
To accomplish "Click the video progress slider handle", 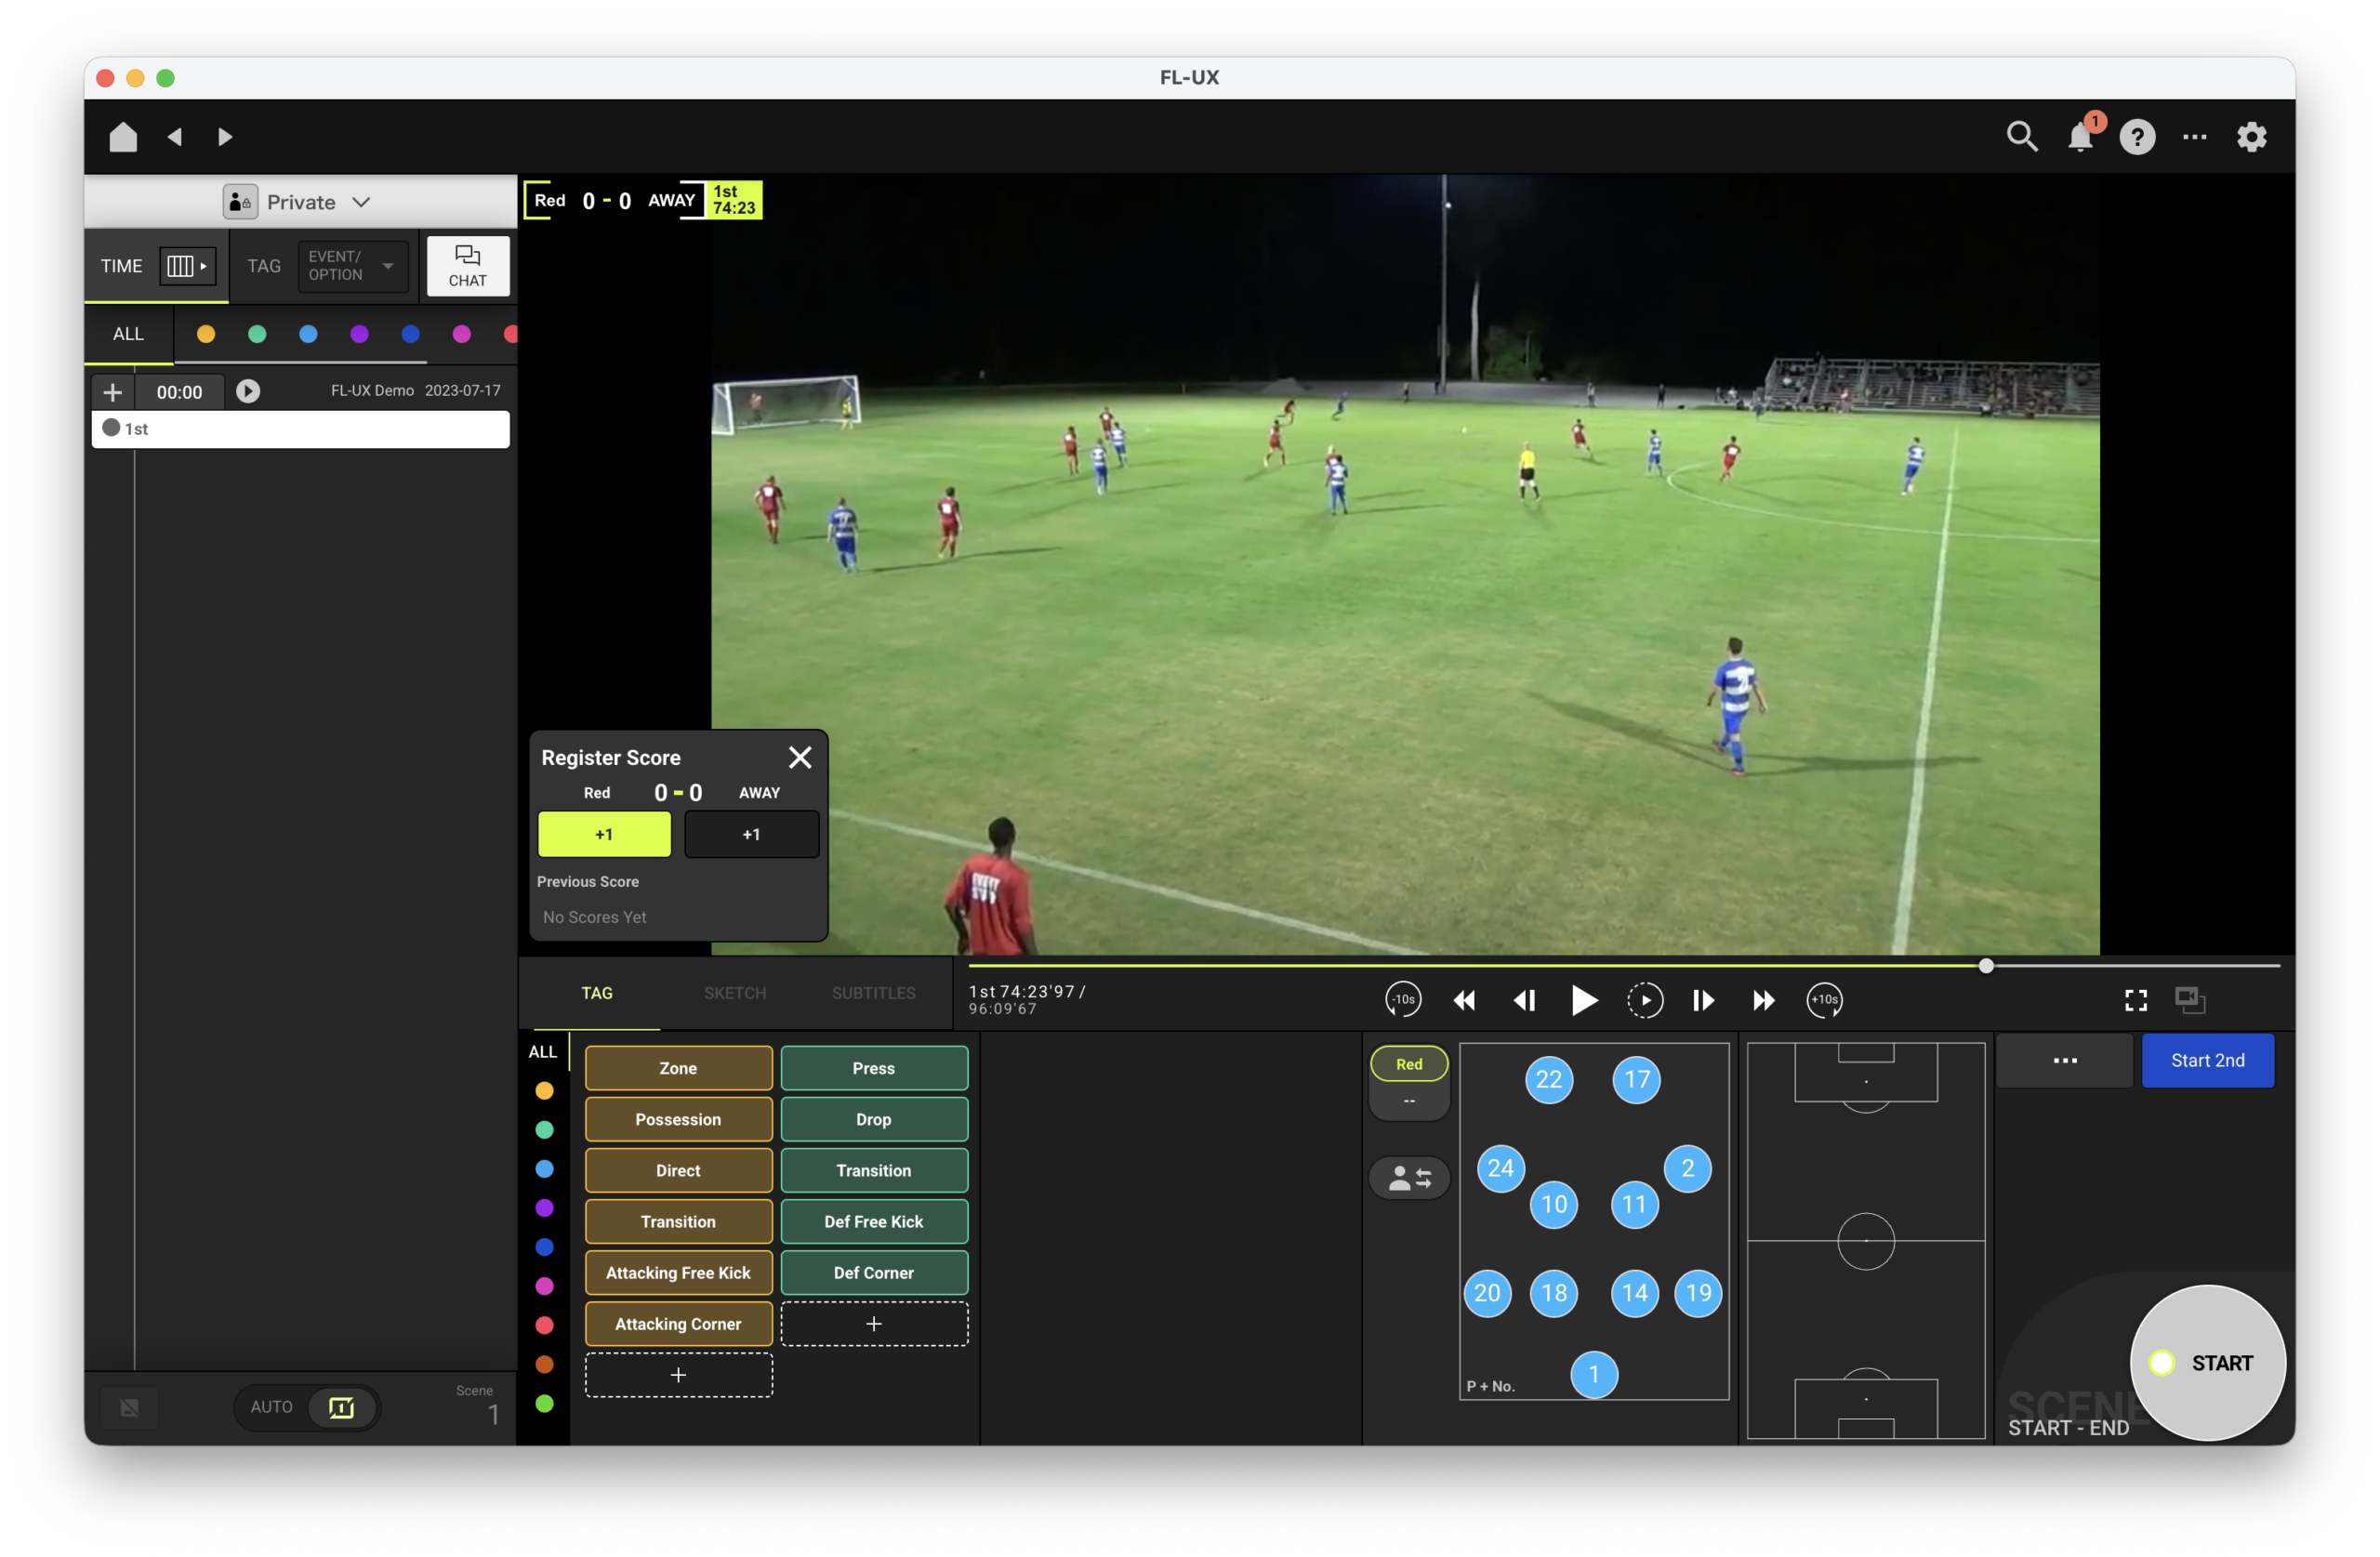I will click(x=1986, y=965).
